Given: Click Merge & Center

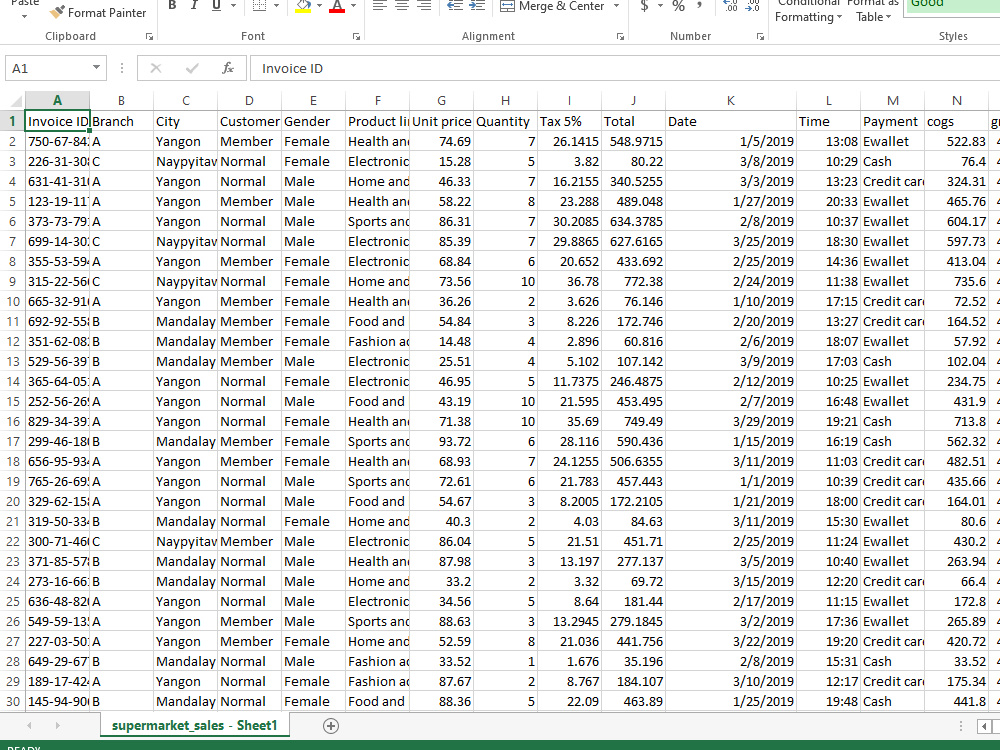Looking at the screenshot, I should (552, 6).
